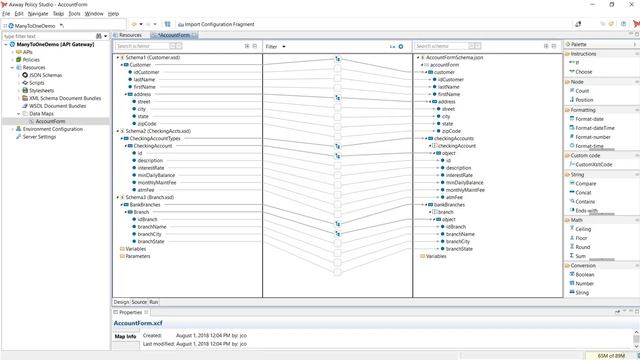Click the address mapping function node
This screenshot has height=360, width=640.
[338, 98]
